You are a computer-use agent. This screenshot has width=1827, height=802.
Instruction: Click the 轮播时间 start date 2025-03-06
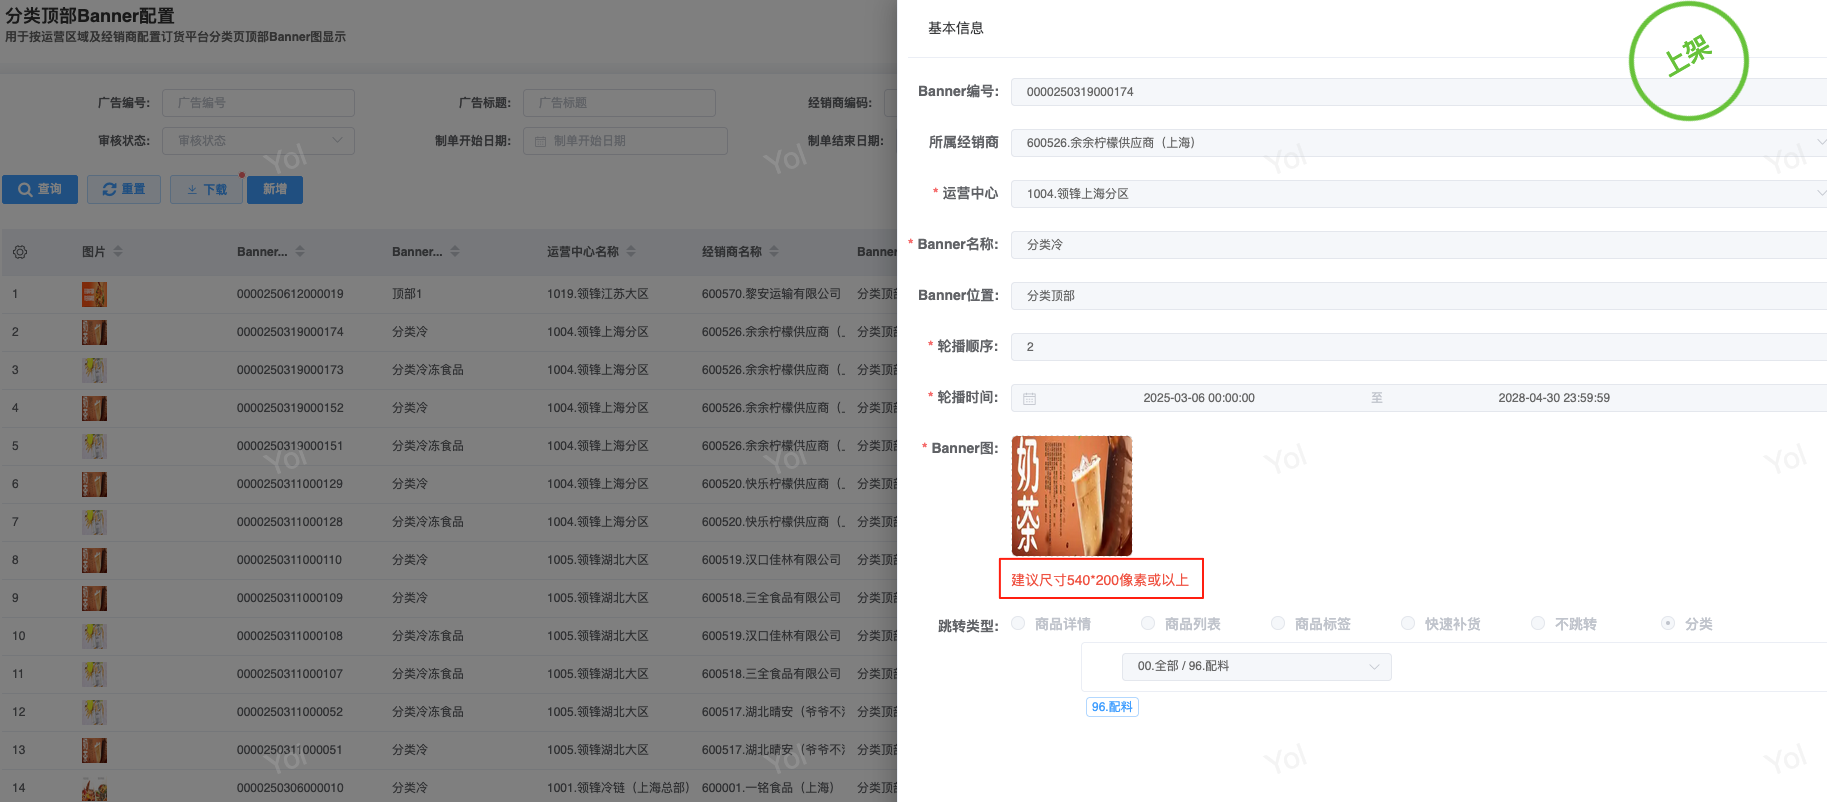[x=1199, y=398]
